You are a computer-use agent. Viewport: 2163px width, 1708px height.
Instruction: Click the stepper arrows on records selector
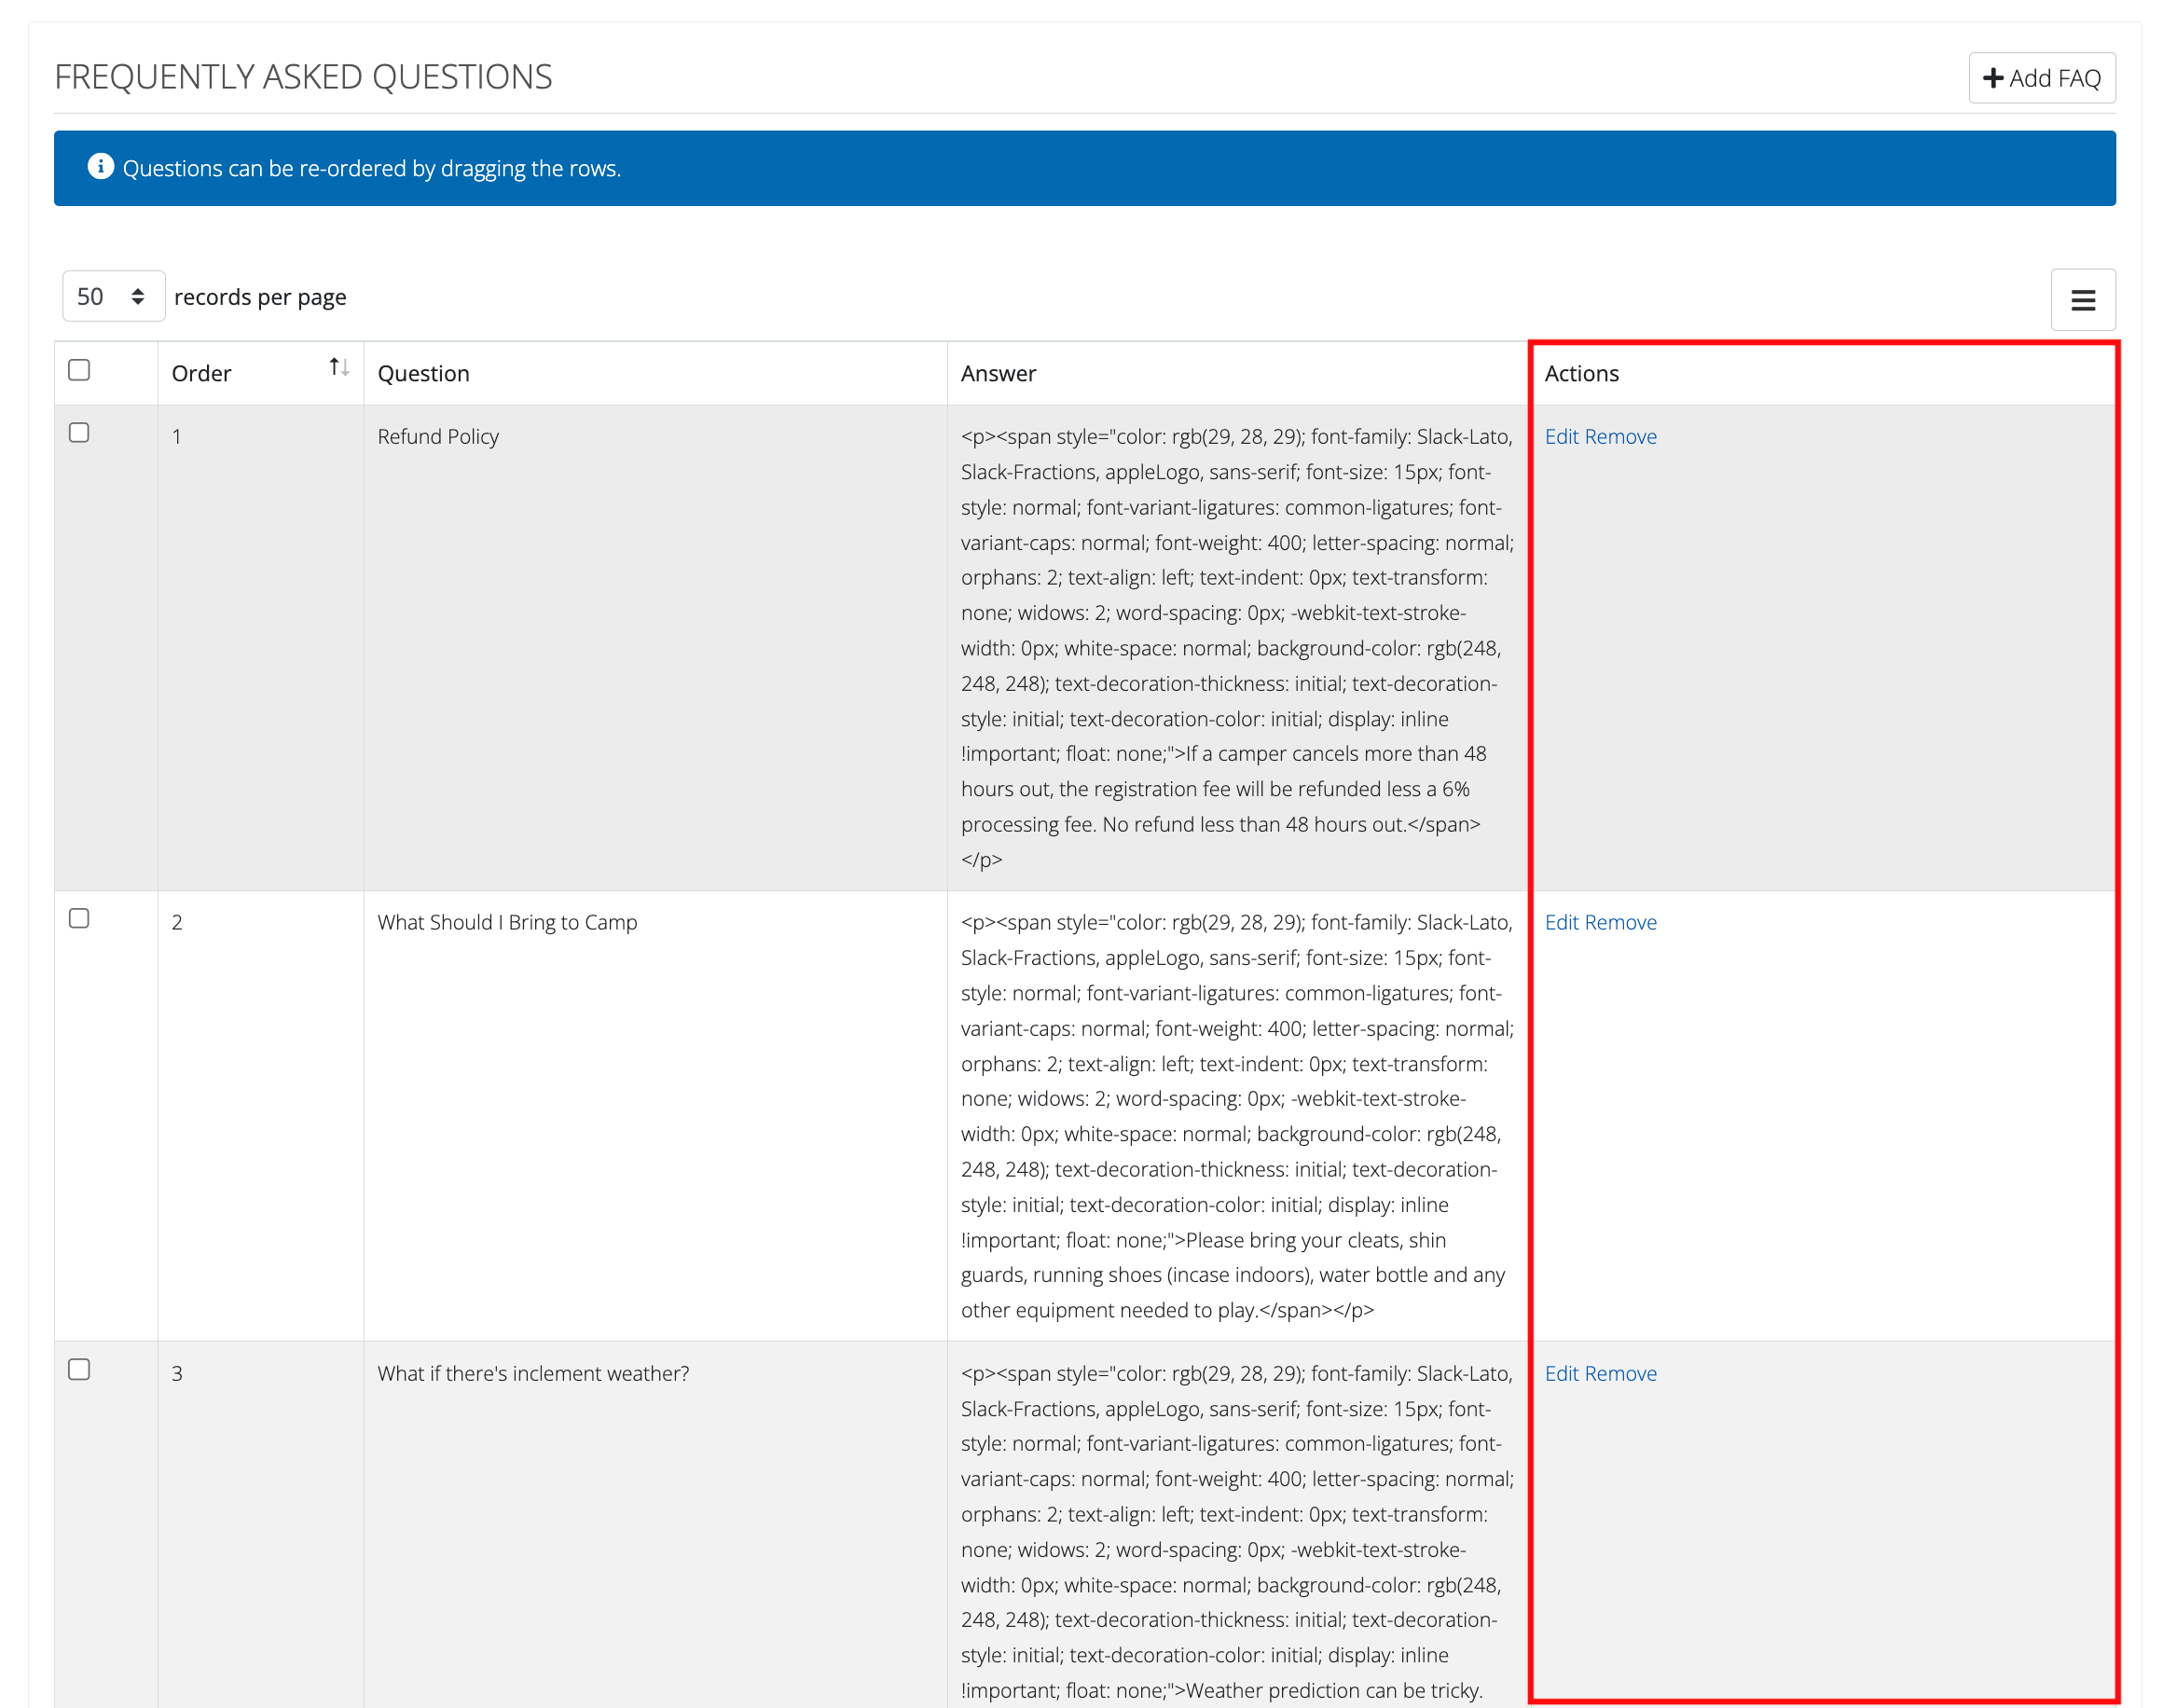137,296
